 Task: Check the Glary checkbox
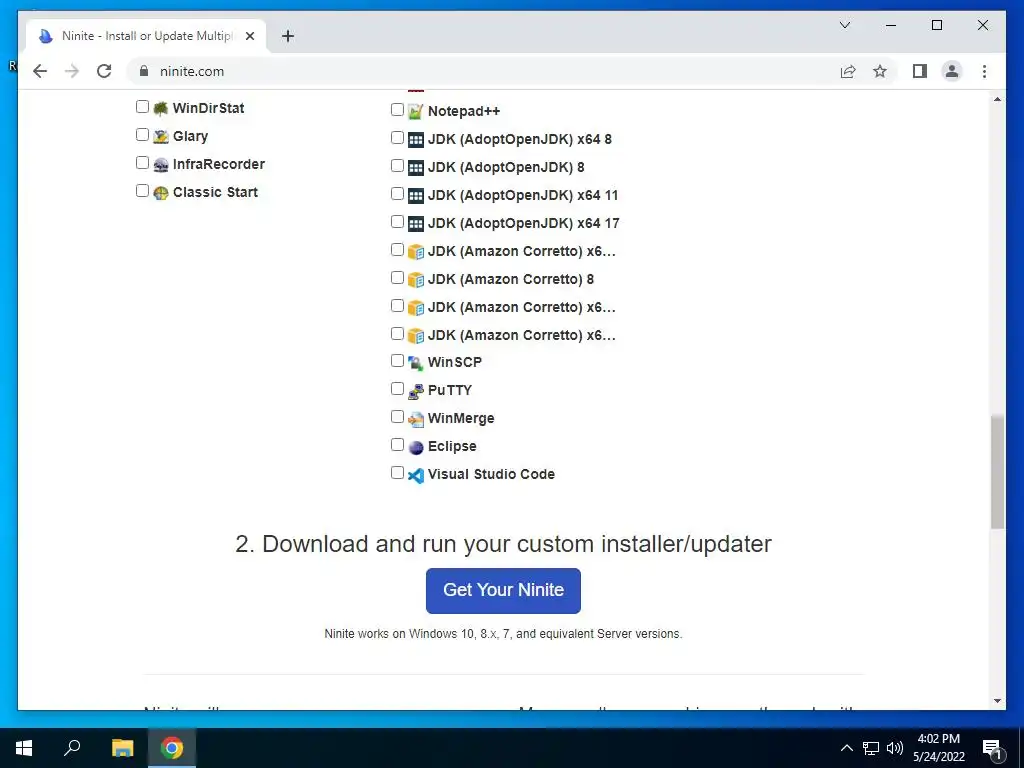142,135
